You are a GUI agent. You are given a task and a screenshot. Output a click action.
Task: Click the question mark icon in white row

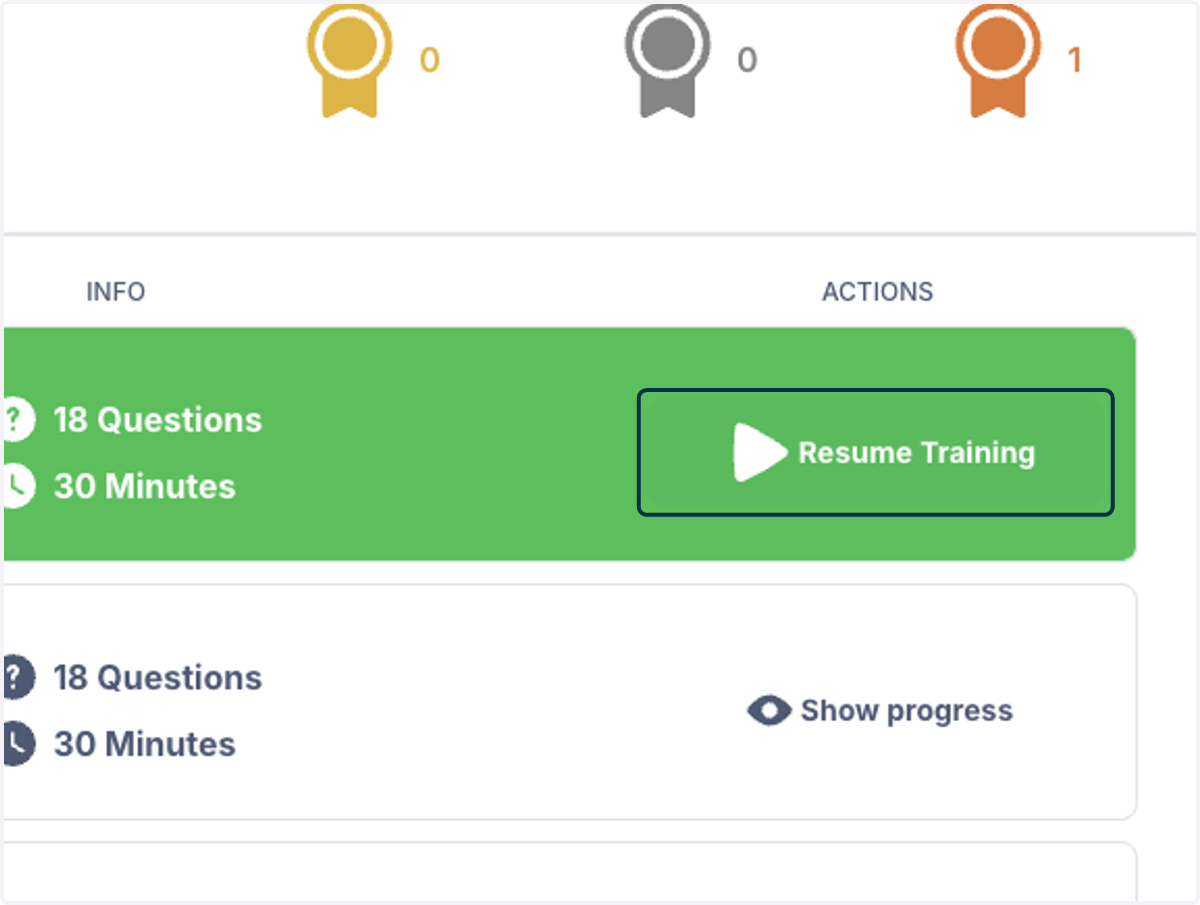tap(18, 677)
